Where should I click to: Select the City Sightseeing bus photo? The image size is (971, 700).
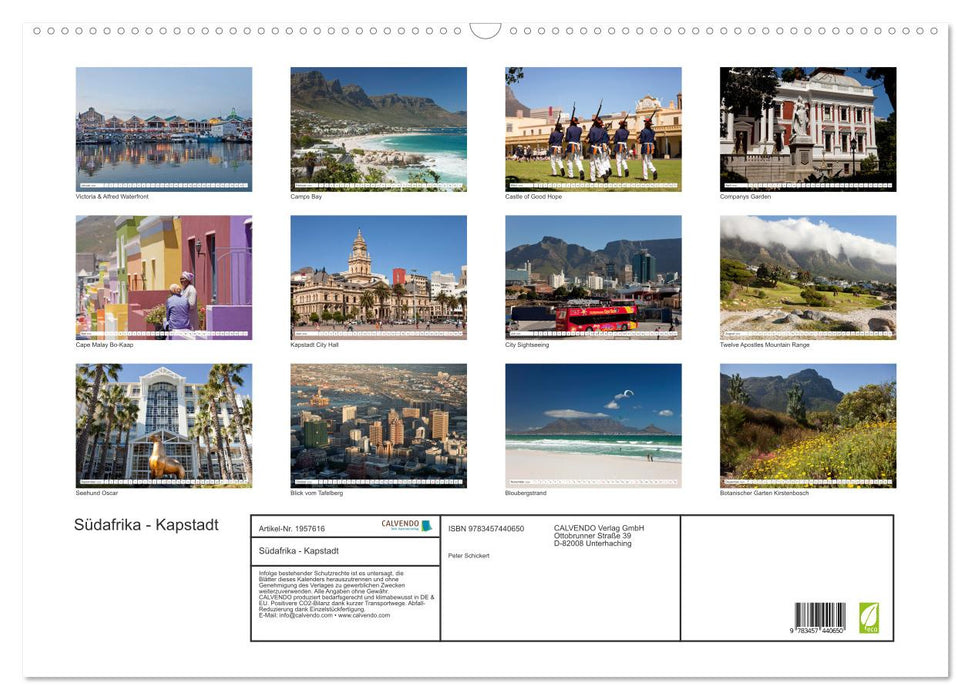click(592, 275)
